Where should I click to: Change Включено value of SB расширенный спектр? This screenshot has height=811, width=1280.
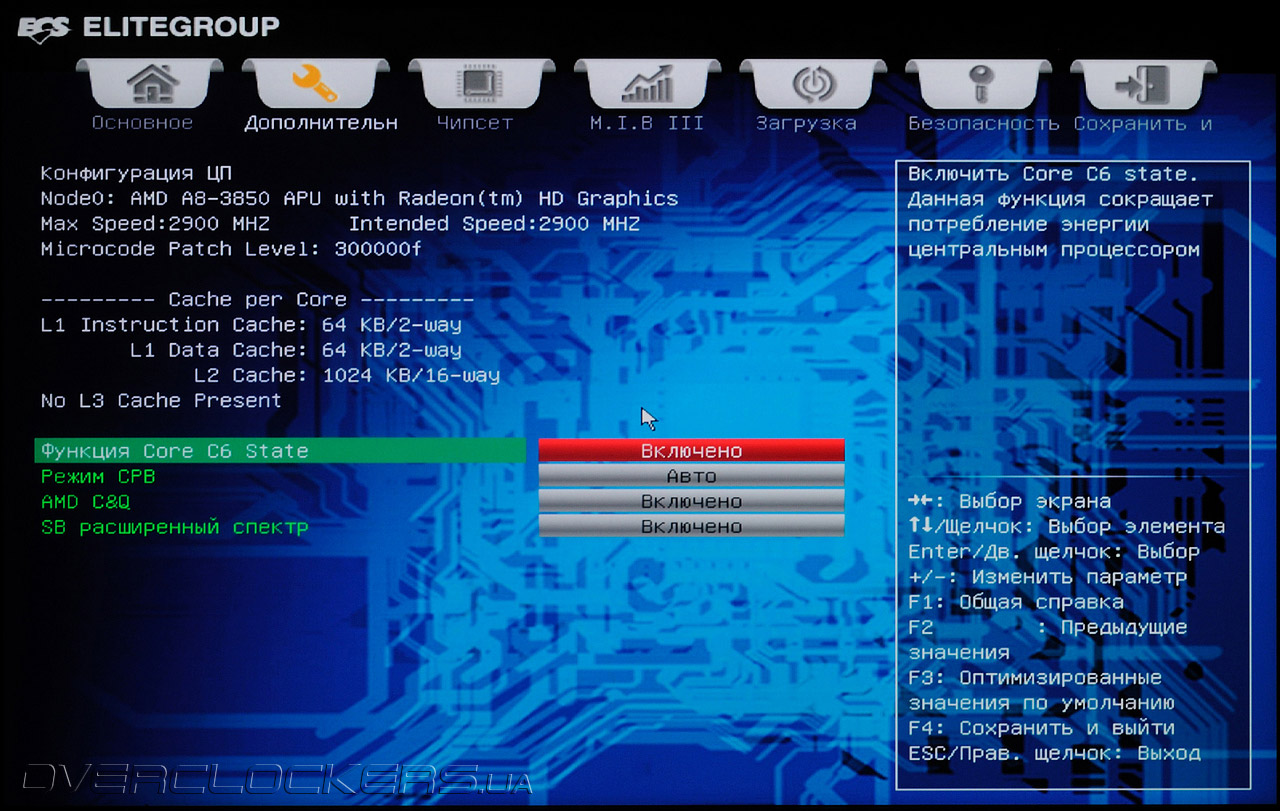click(691, 526)
